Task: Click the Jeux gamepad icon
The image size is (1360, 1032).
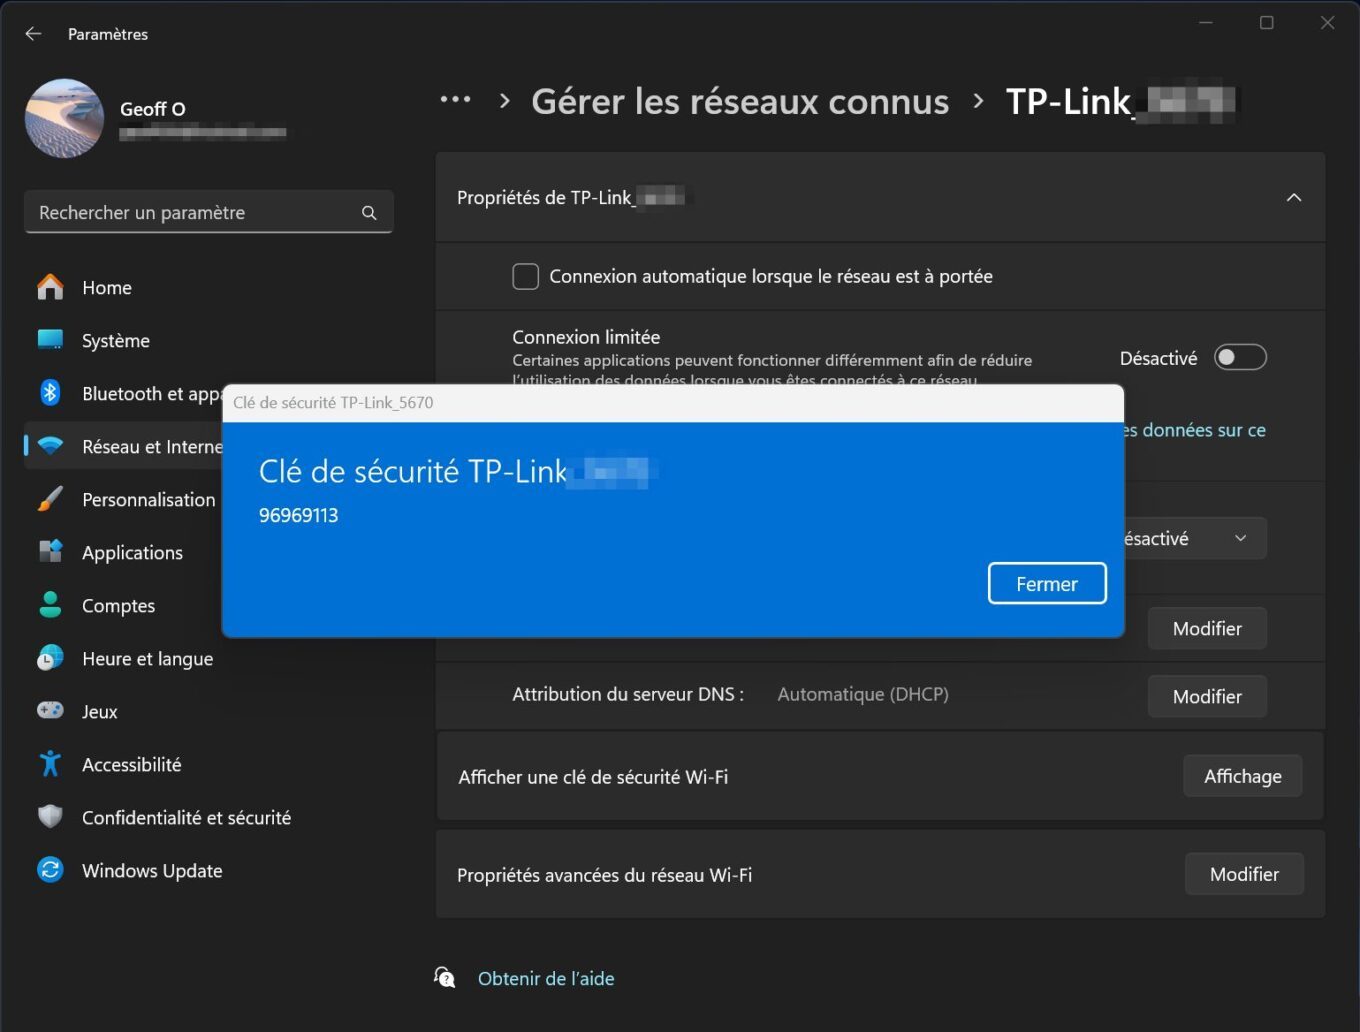Action: (x=50, y=711)
